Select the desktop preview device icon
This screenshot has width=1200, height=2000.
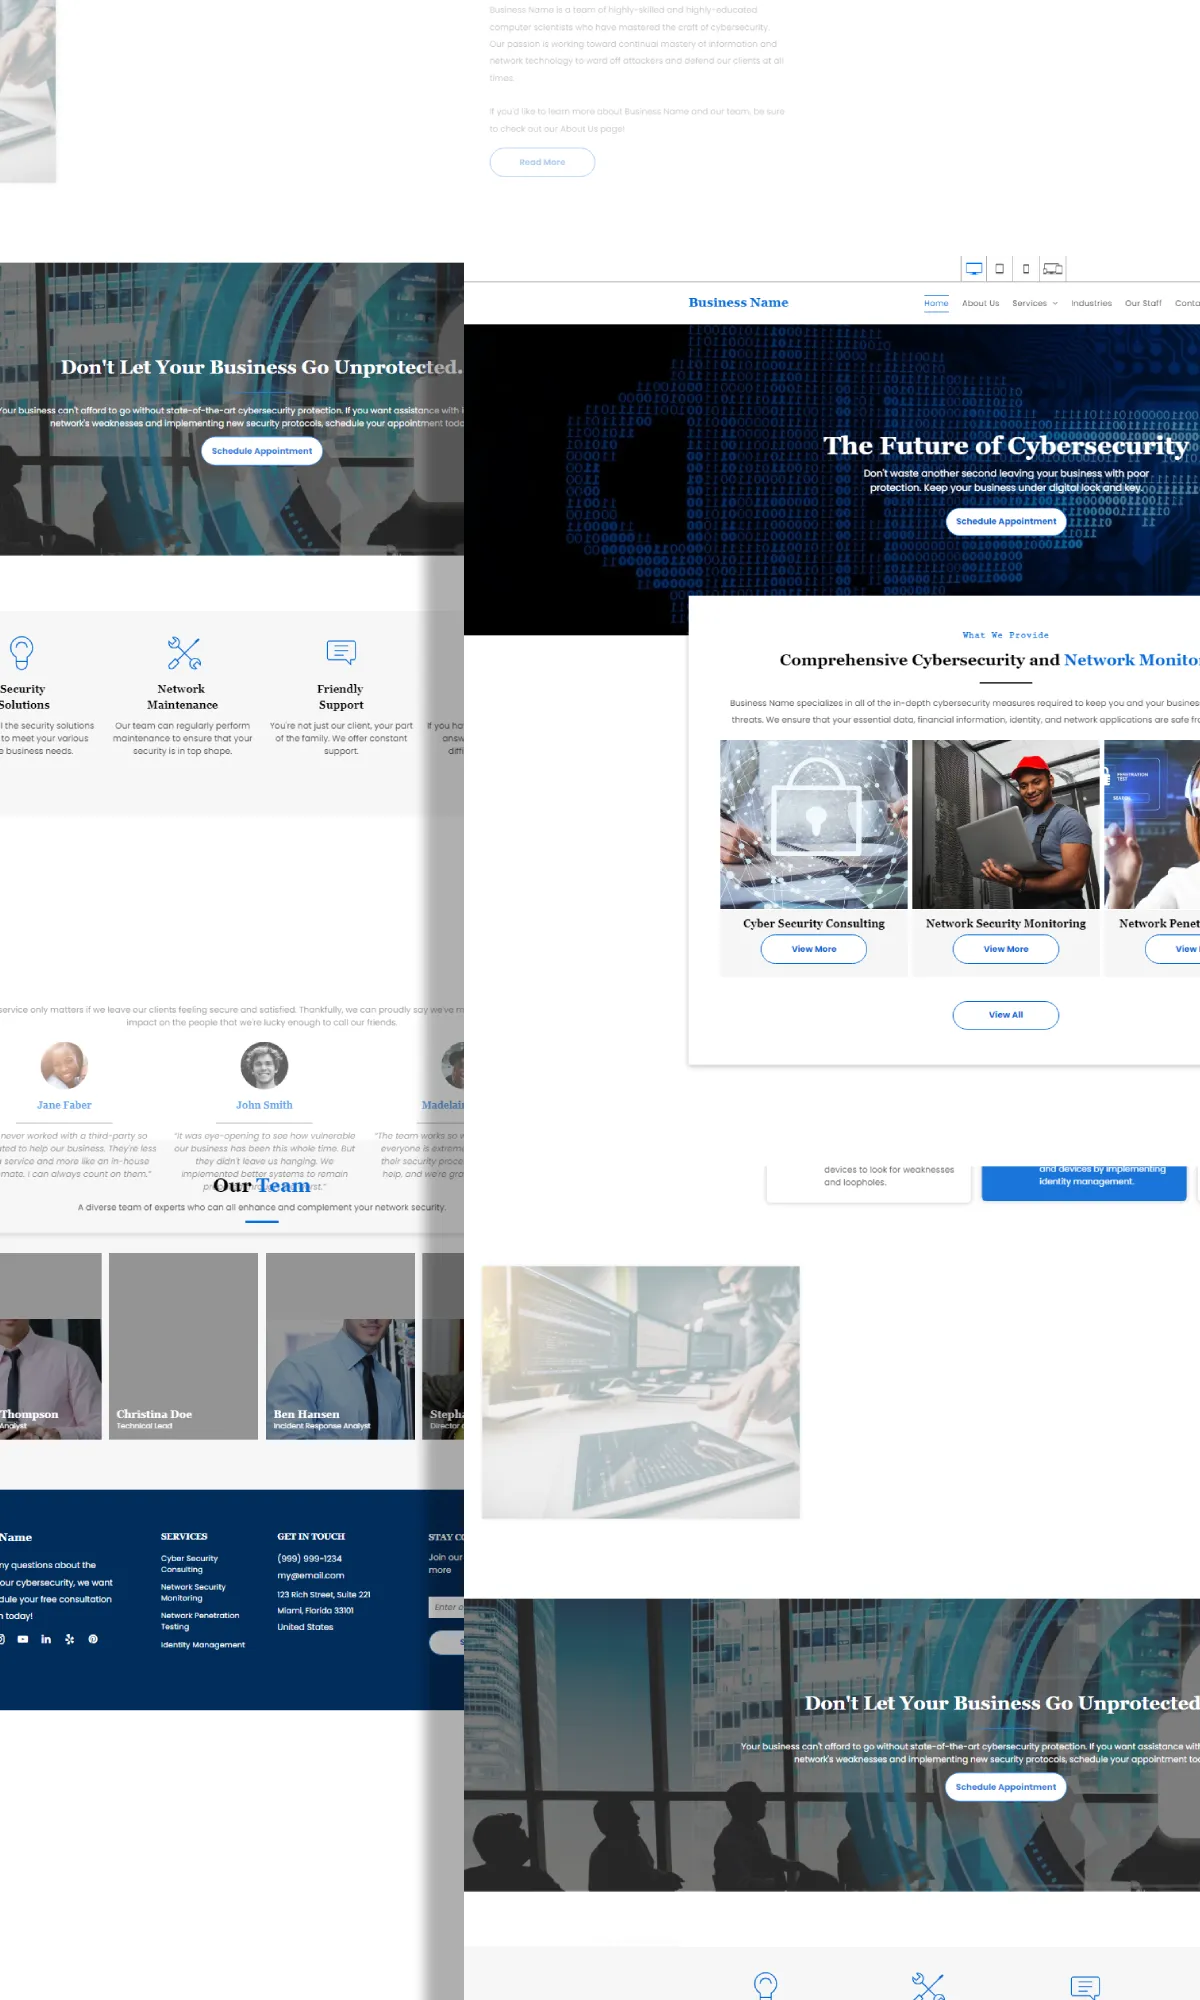pos(973,269)
